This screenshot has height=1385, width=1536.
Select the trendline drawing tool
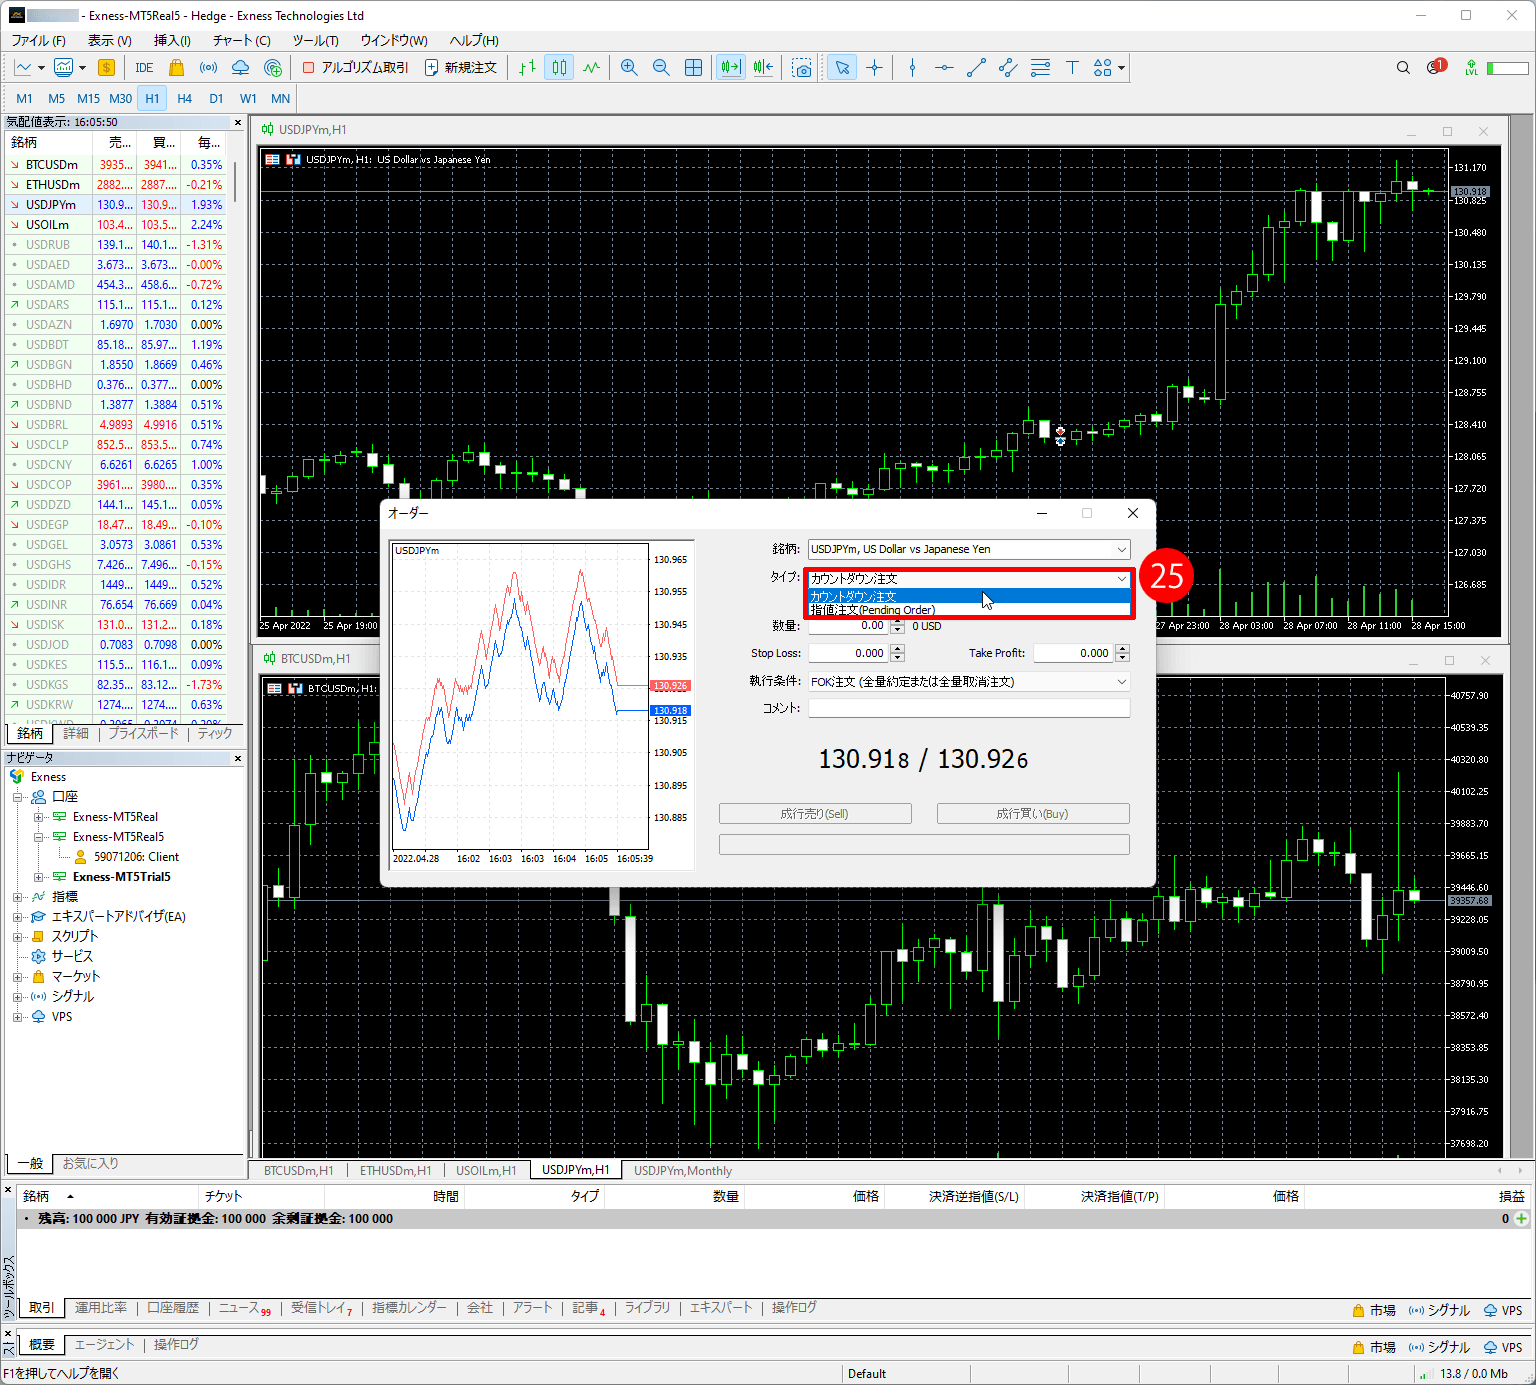click(x=976, y=68)
